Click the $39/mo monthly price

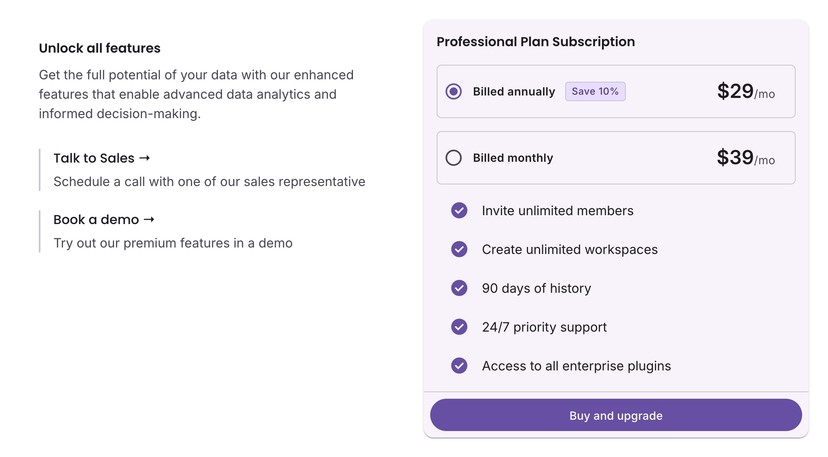(x=745, y=158)
